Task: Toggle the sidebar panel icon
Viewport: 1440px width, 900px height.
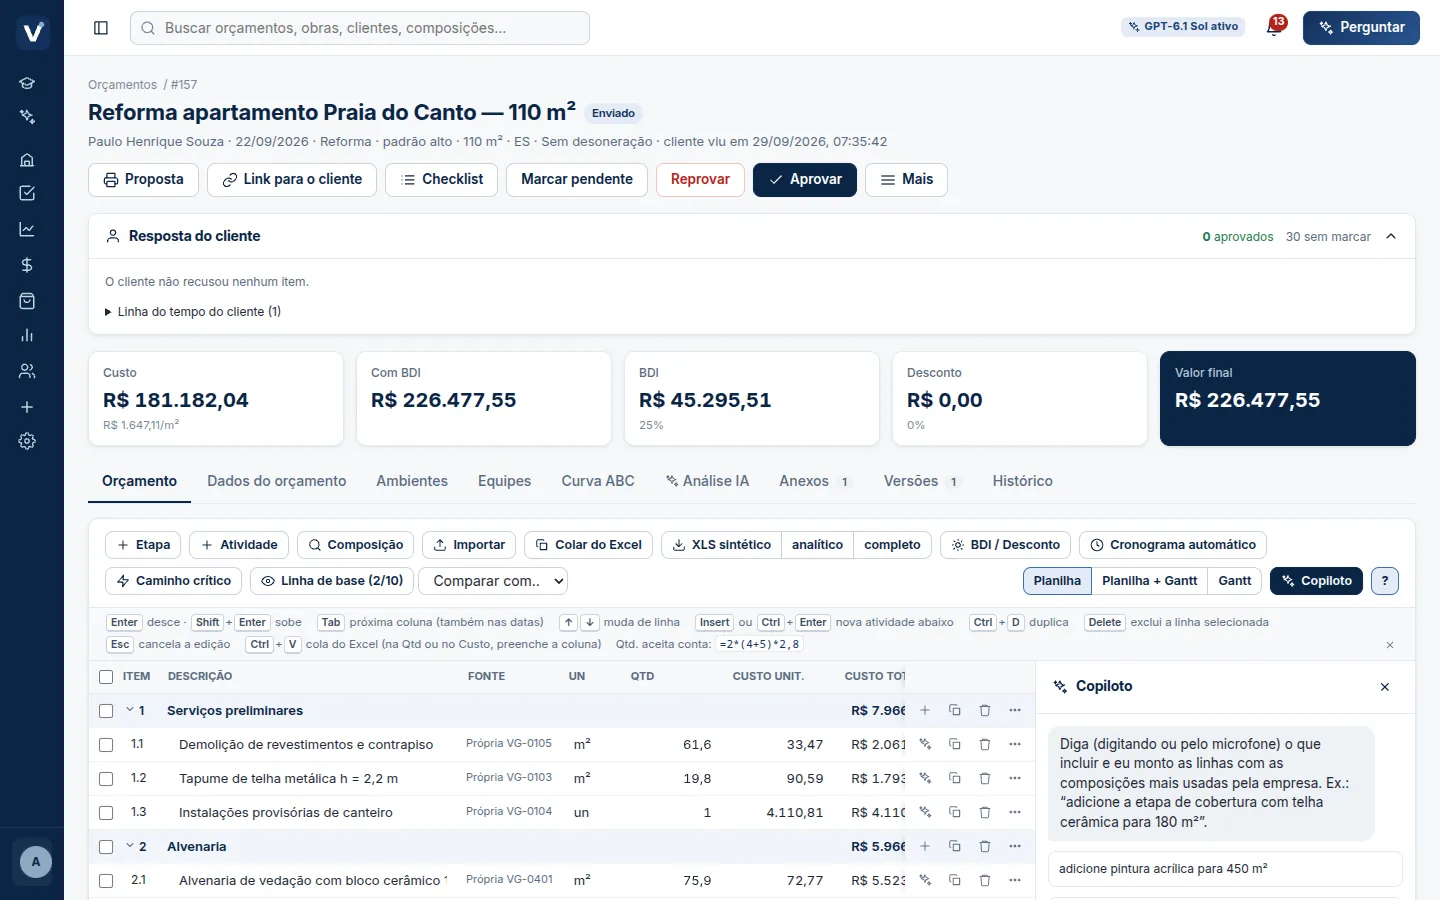Action: coord(101,28)
